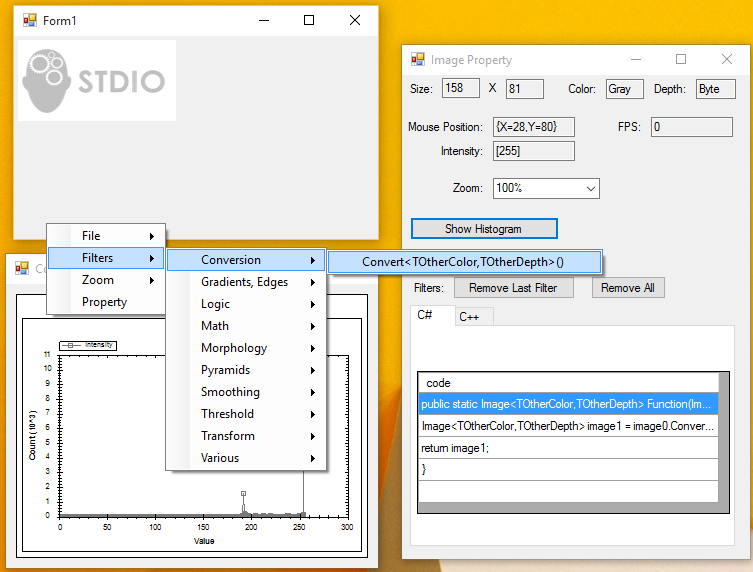Open the Threshold filter submenu
This screenshot has width=753, height=572.
246,414
